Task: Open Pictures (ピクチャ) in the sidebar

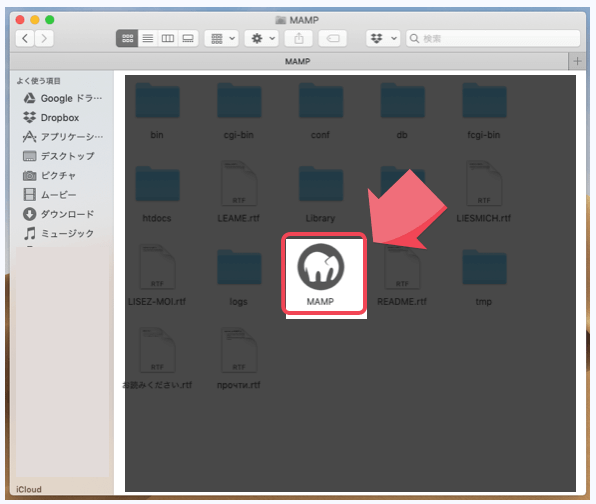Action: click(49, 175)
